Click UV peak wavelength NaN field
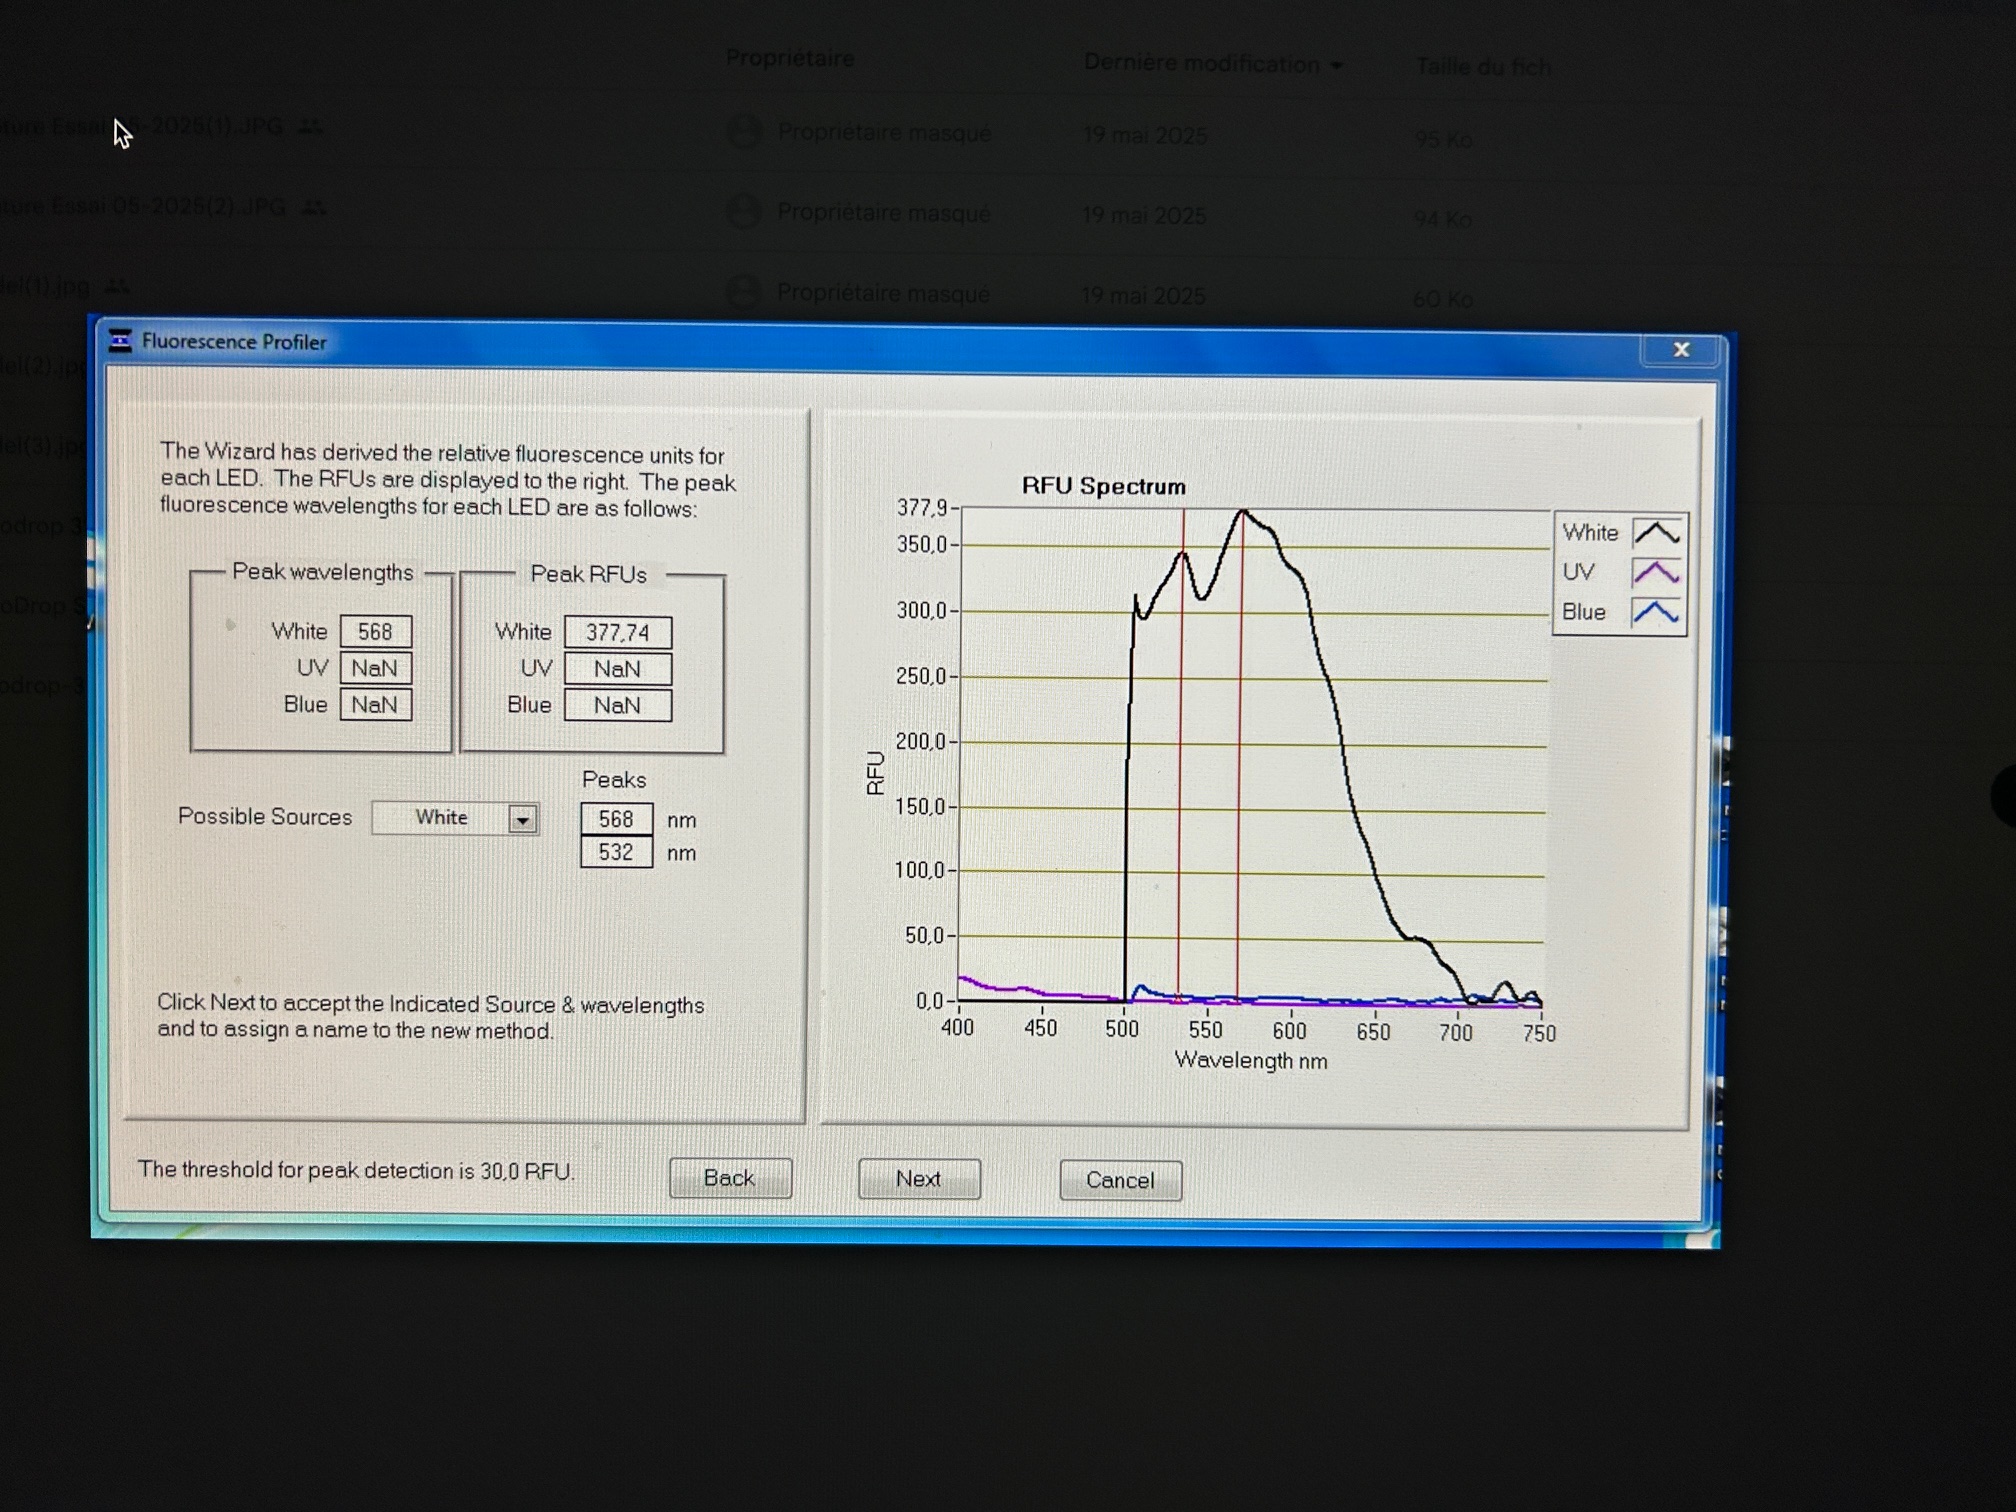2016x1512 pixels. (375, 668)
